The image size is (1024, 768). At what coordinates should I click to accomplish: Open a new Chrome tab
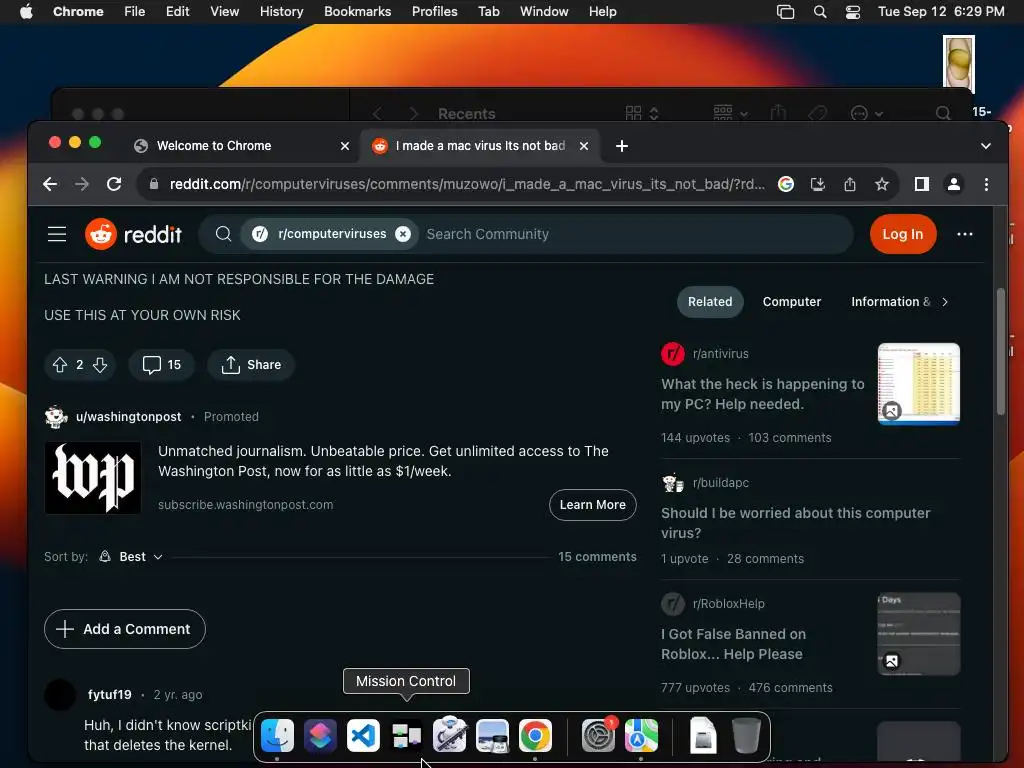622,146
